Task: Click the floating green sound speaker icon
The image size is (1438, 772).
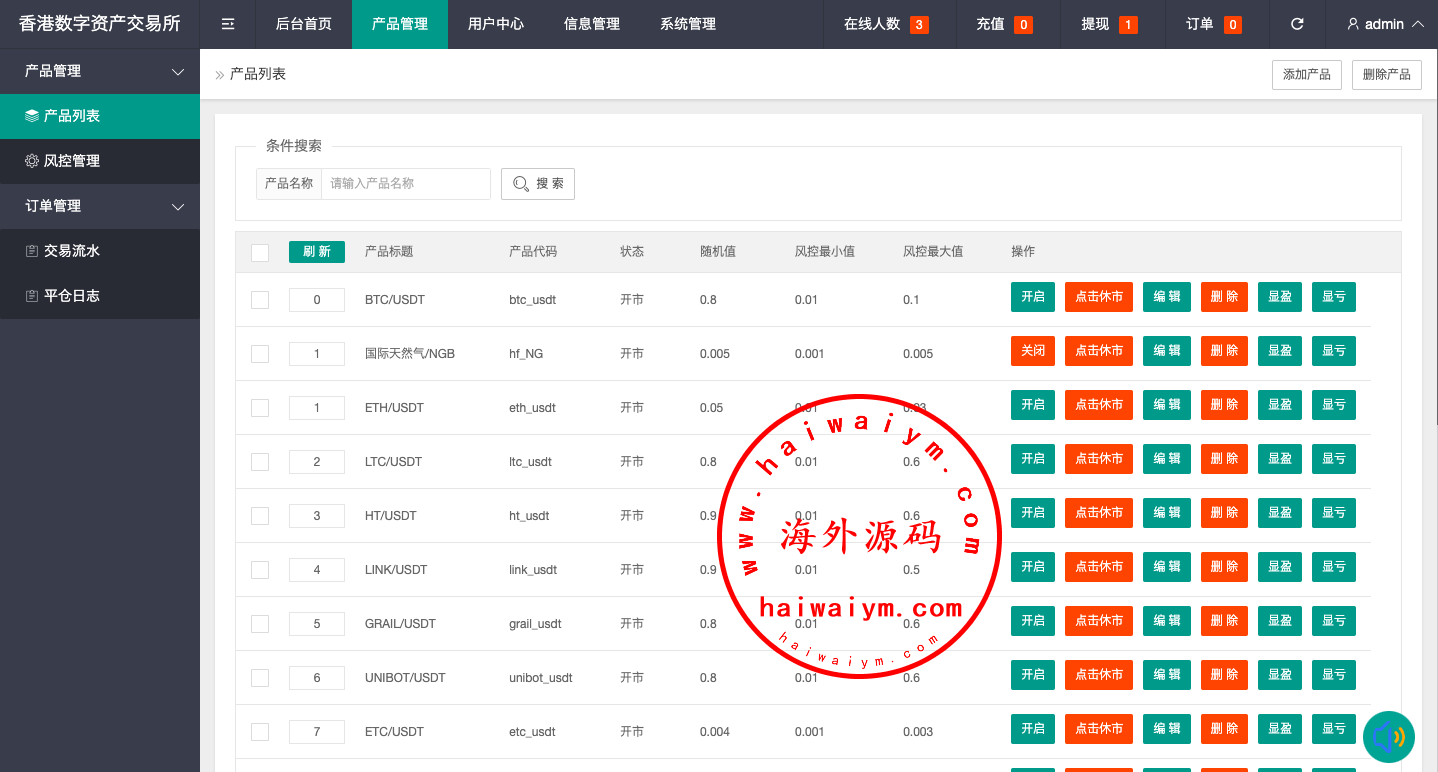Action: (1388, 737)
